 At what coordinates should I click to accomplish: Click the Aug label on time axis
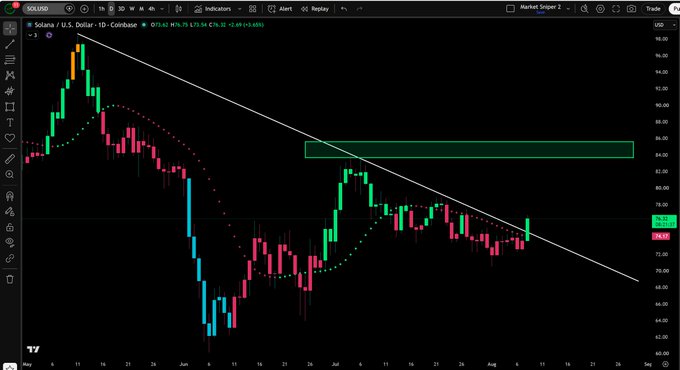pos(491,364)
